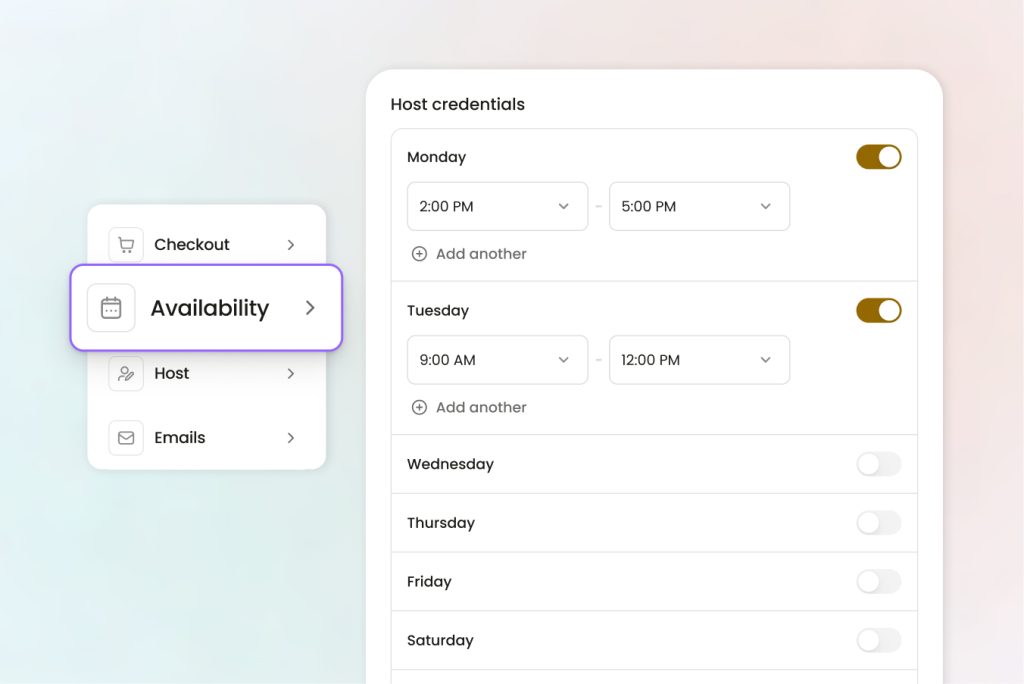Enable the Wednesday availability toggle
Screen dimensions: 1024x684
click(x=878, y=464)
